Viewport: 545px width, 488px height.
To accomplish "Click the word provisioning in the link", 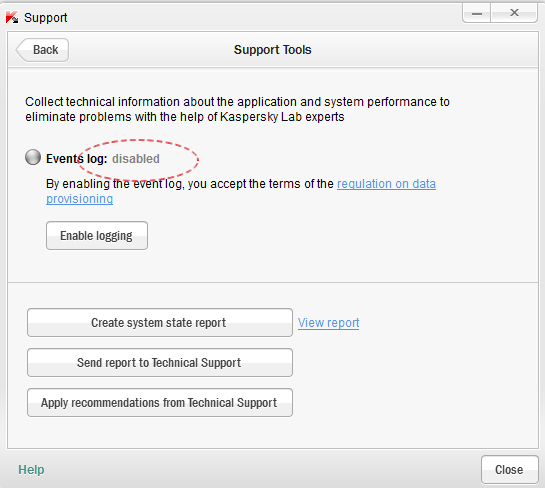I will pyautogui.click(x=80, y=199).
